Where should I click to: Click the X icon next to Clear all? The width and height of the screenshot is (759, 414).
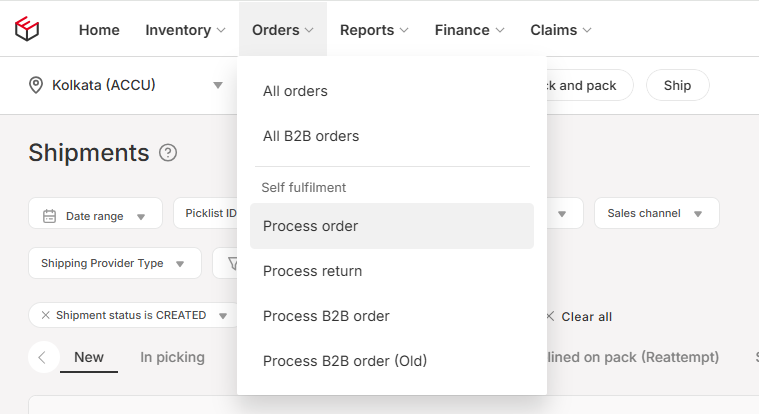point(550,317)
